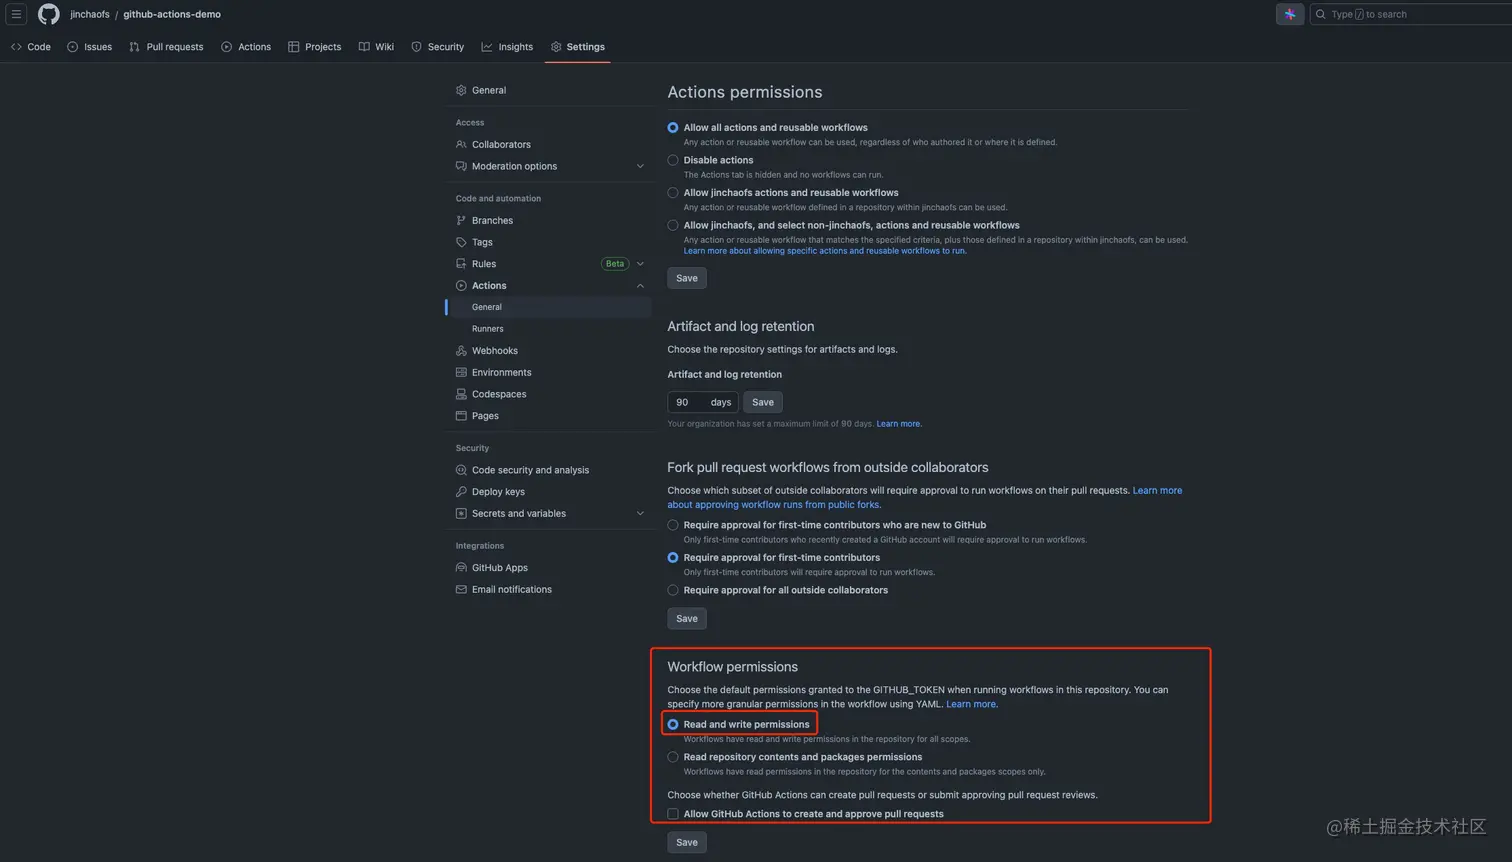The height and width of the screenshot is (862, 1512).
Task: Click the search magnifier icon
Action: click(1321, 14)
